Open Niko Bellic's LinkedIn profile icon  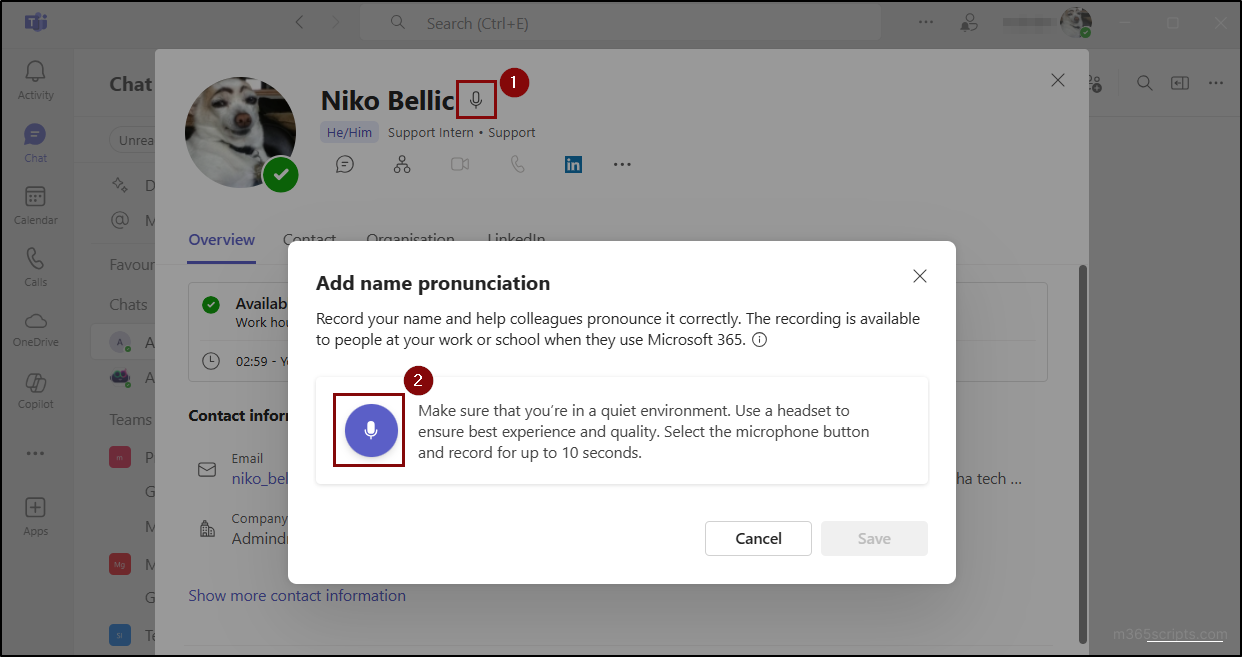[573, 164]
